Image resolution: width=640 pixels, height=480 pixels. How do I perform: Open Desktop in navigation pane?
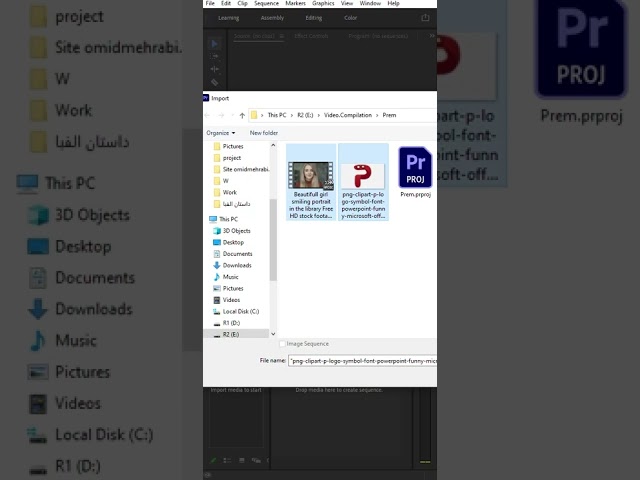pos(229,242)
